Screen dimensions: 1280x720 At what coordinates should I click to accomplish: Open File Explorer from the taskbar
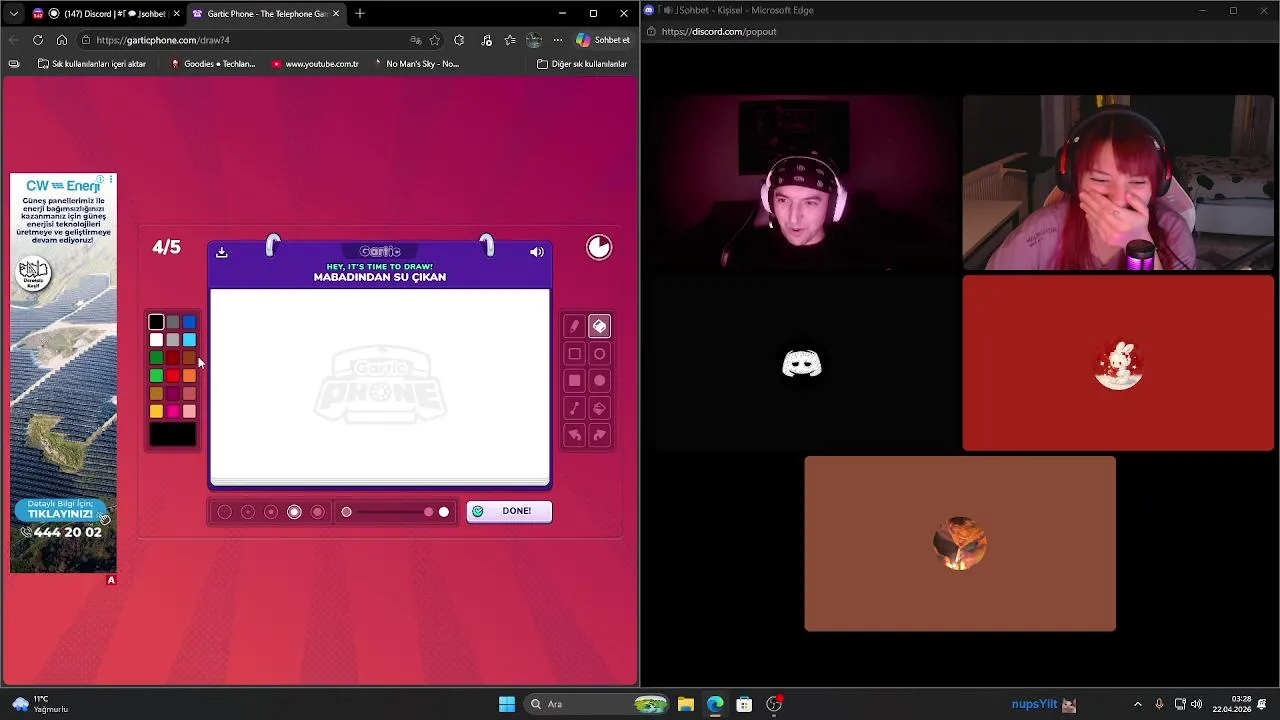point(685,704)
